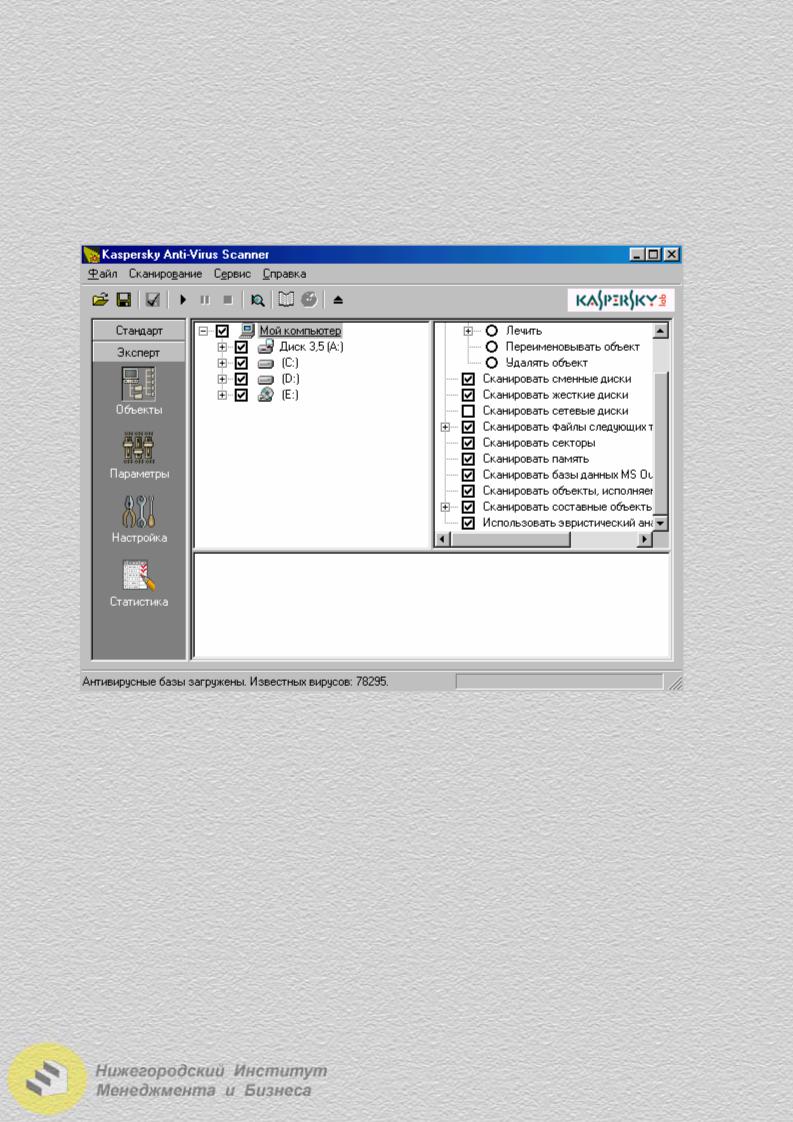Click the options list scroll-up arrow
Image resolution: width=793 pixels, height=1122 pixels.
(x=661, y=331)
